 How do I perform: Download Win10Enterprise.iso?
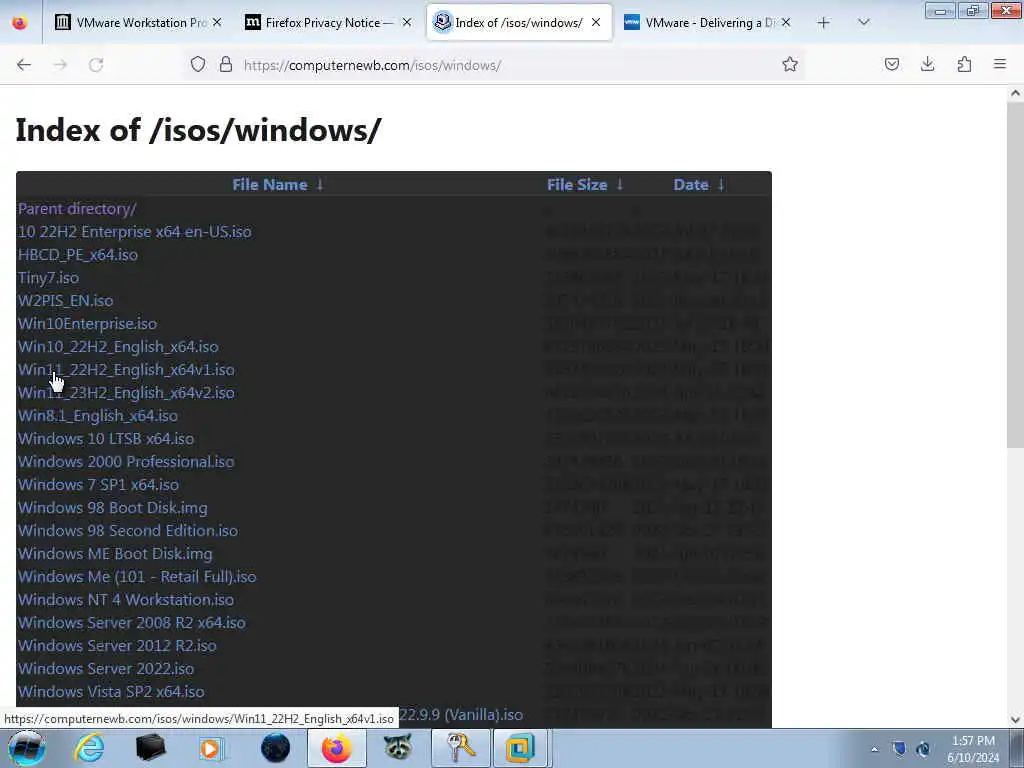[87, 324]
